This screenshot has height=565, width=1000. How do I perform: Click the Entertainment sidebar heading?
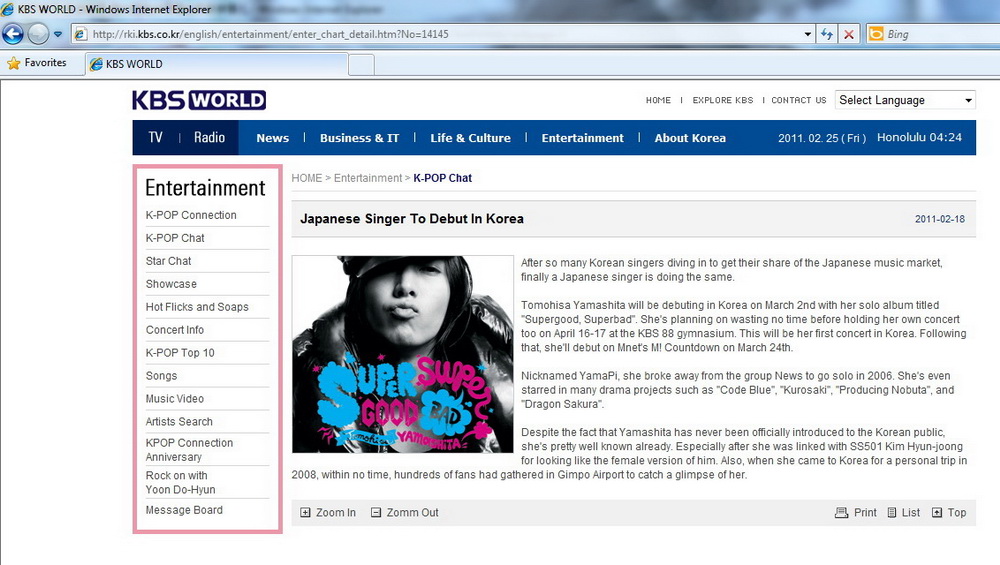[x=205, y=187]
